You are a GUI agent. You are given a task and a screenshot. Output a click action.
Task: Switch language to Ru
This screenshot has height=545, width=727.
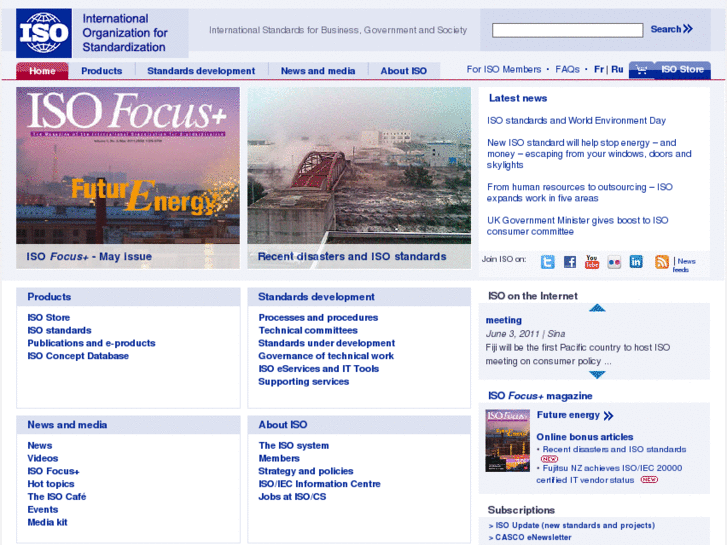tap(617, 69)
